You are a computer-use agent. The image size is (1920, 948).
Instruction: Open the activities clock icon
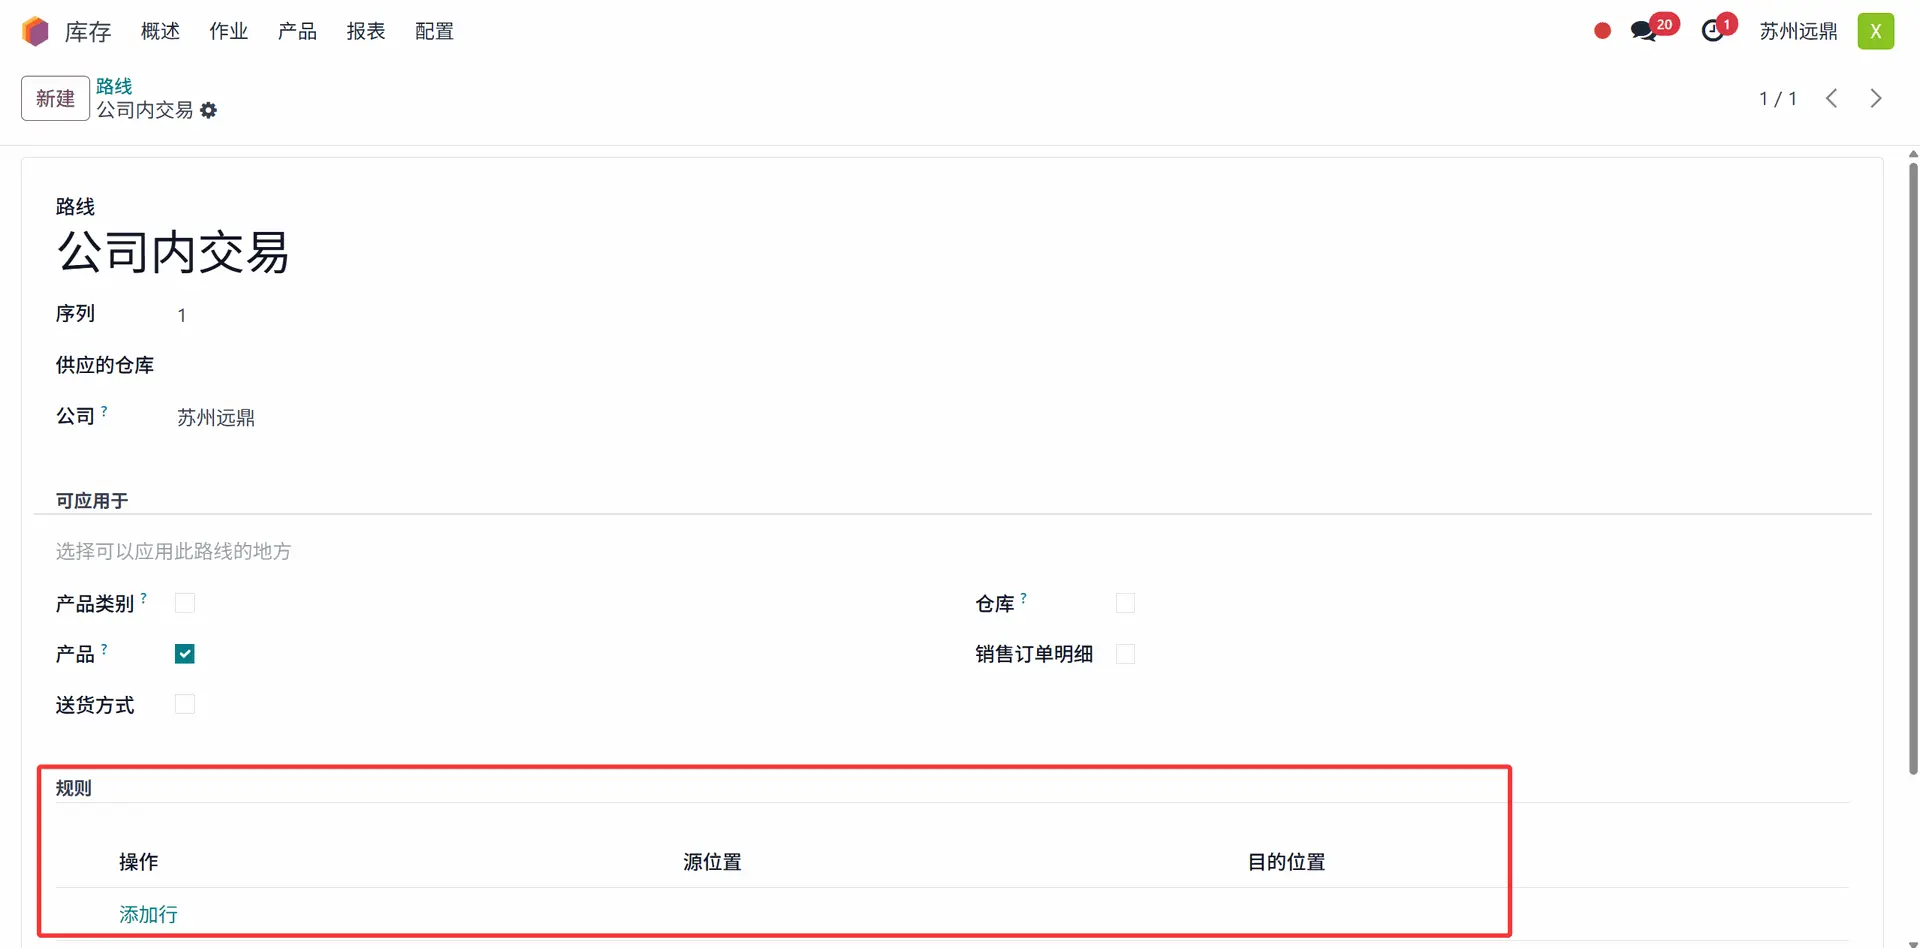1713,31
